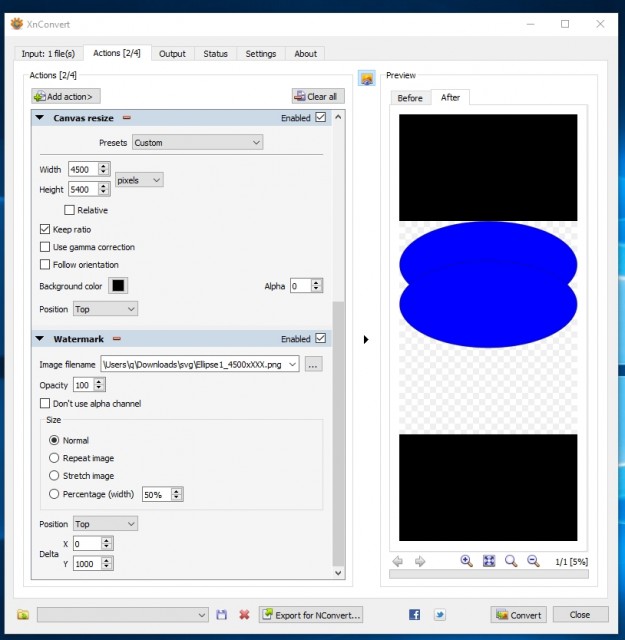This screenshot has height=640, width=625.
Task: Open the script preset dropdown
Action: [x=122, y=615]
